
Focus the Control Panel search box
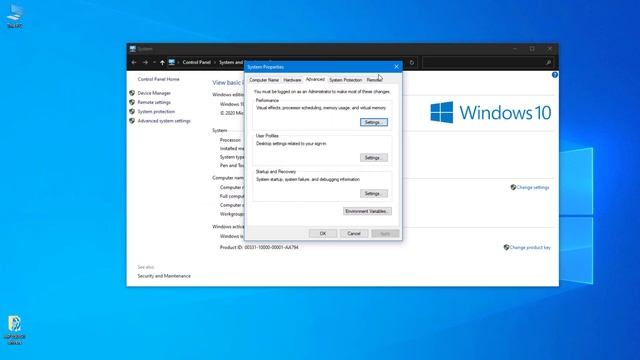488,62
